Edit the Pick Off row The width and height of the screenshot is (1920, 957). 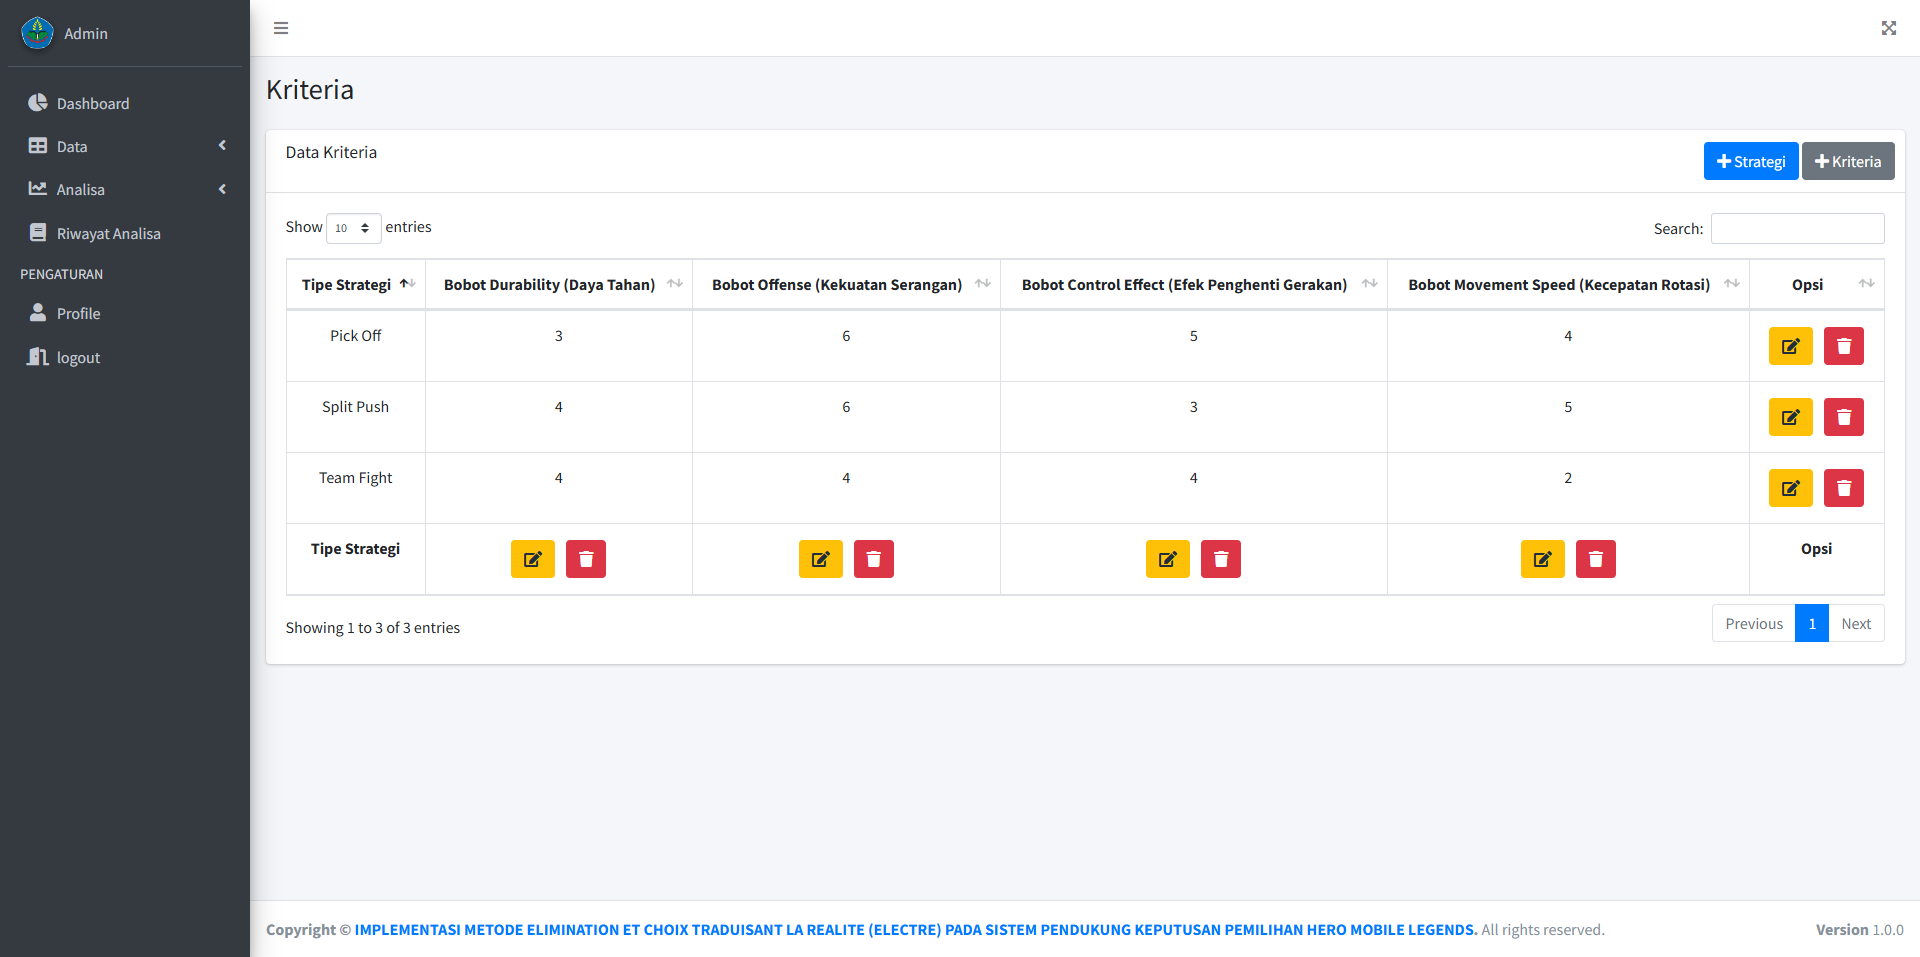click(x=1790, y=346)
